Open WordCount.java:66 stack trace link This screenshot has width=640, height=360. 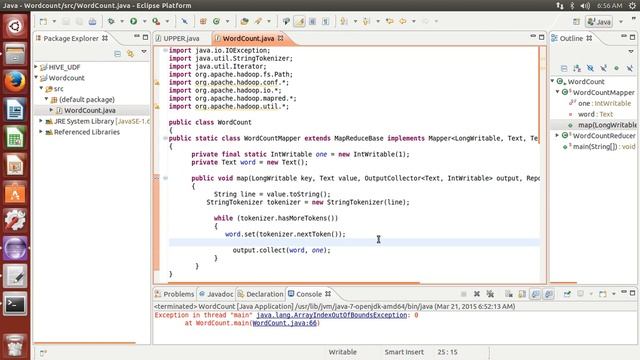click(x=284, y=323)
